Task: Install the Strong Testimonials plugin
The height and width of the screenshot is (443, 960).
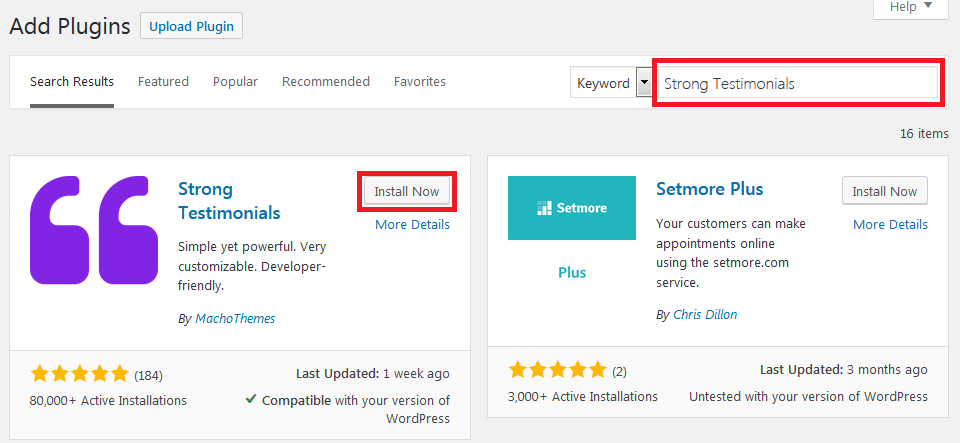Action: [406, 191]
